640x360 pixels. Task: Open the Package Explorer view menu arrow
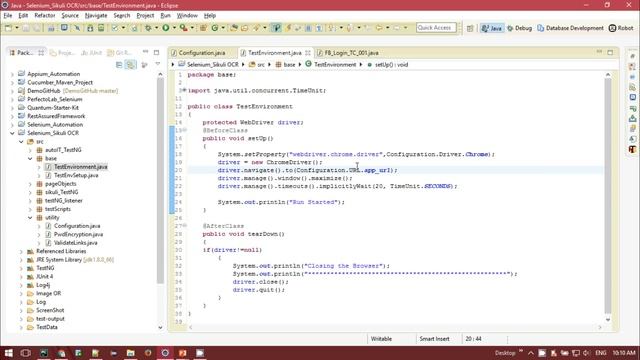click(158, 64)
